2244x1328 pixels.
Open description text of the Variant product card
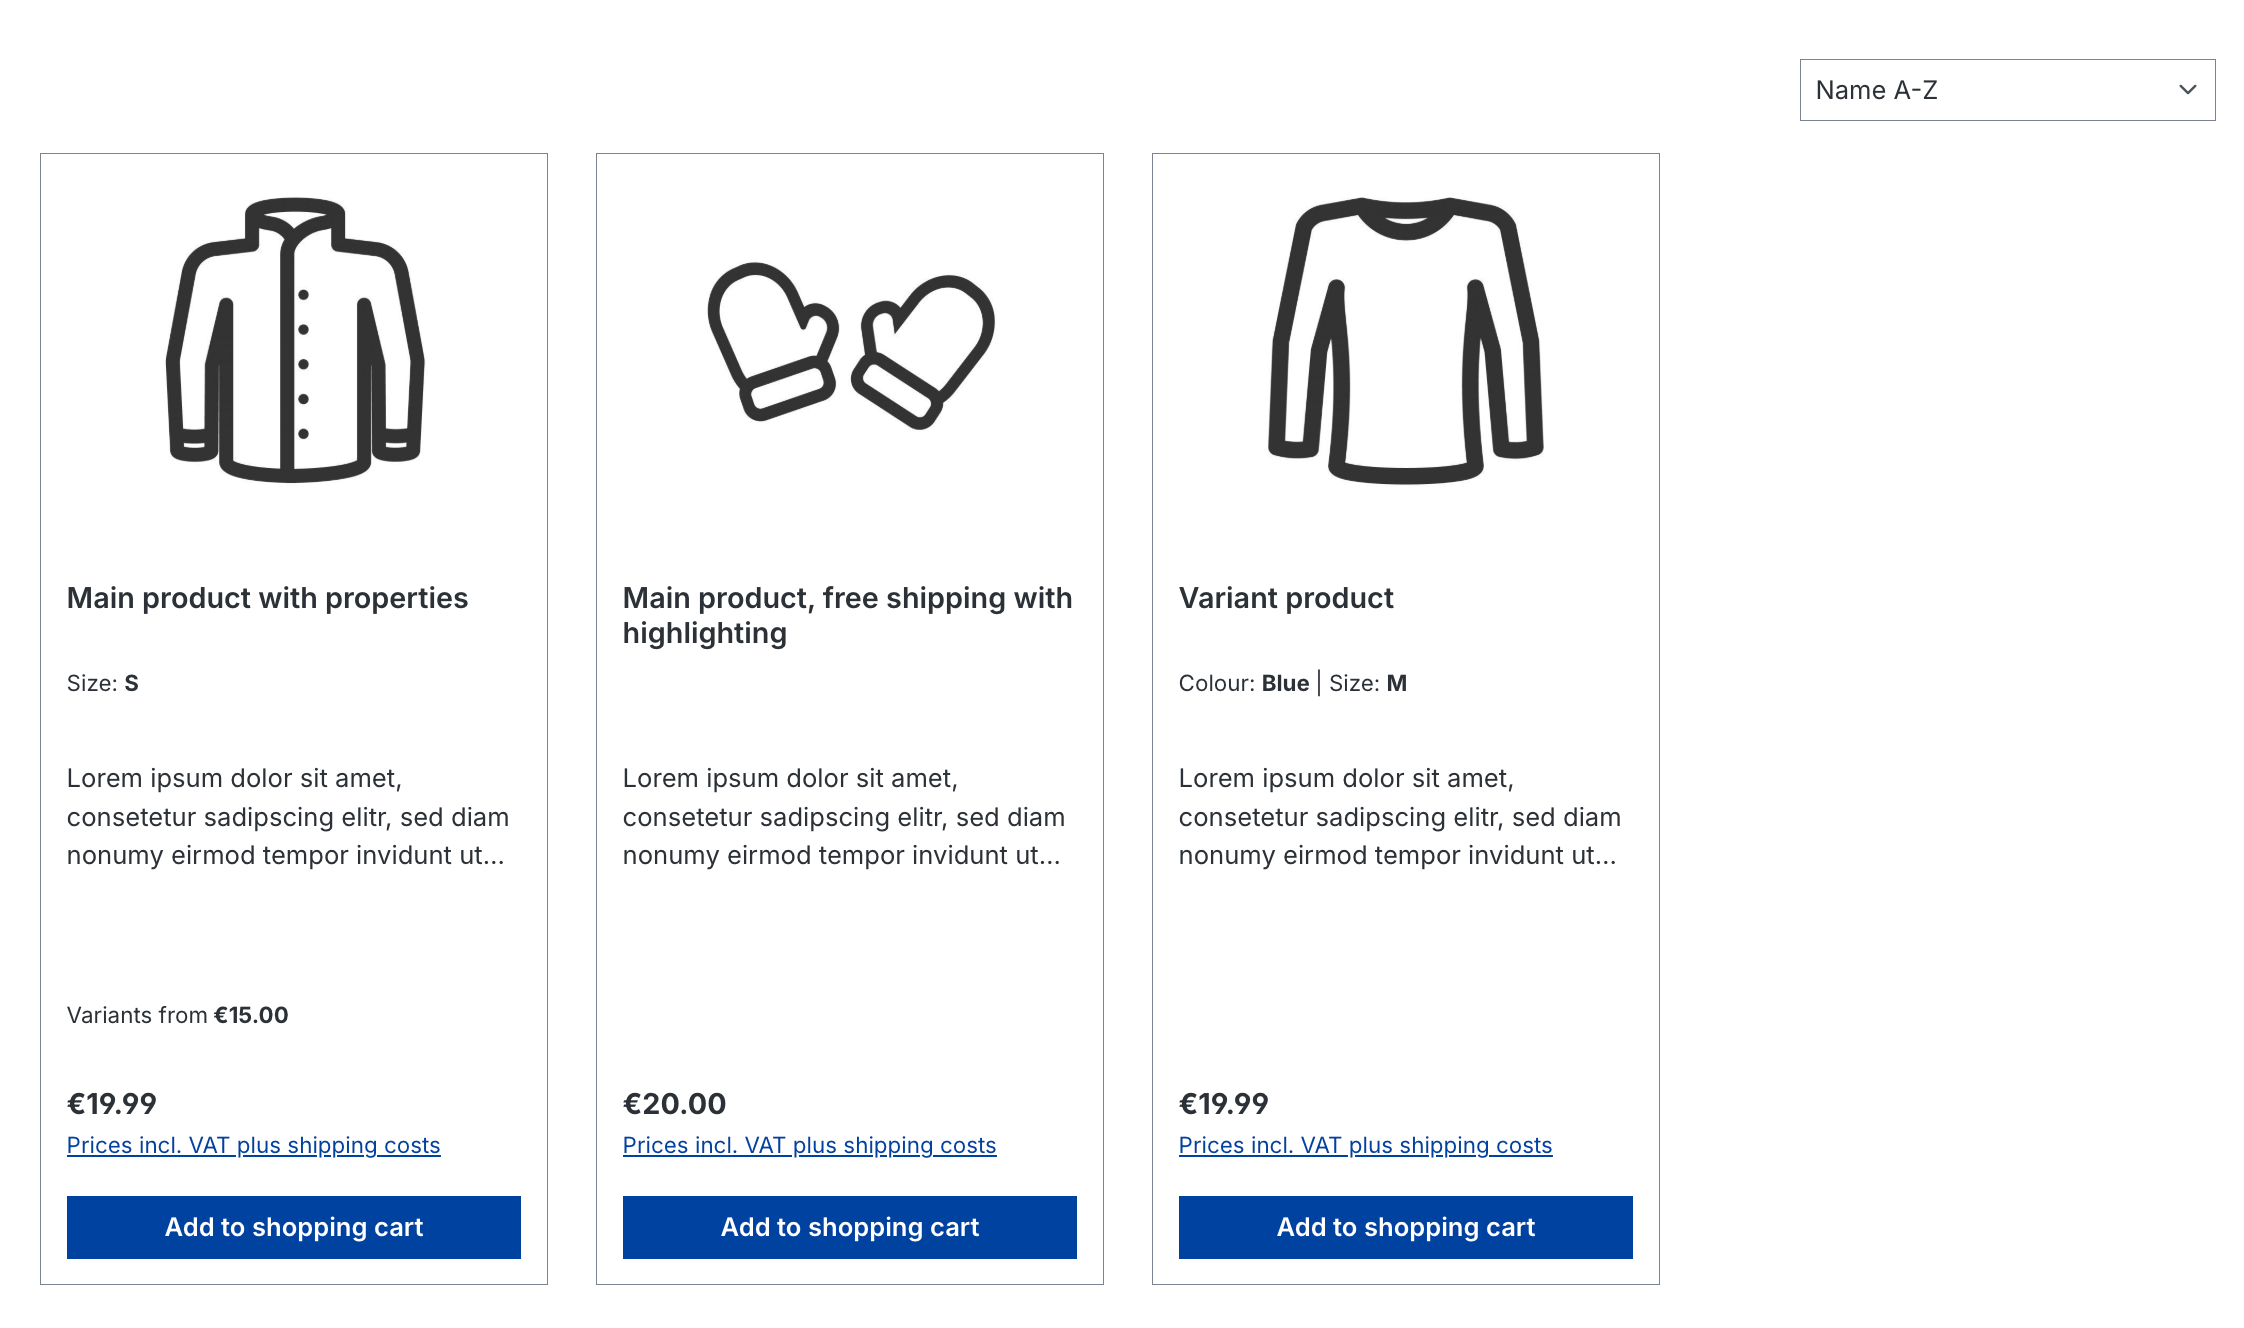(x=1400, y=816)
